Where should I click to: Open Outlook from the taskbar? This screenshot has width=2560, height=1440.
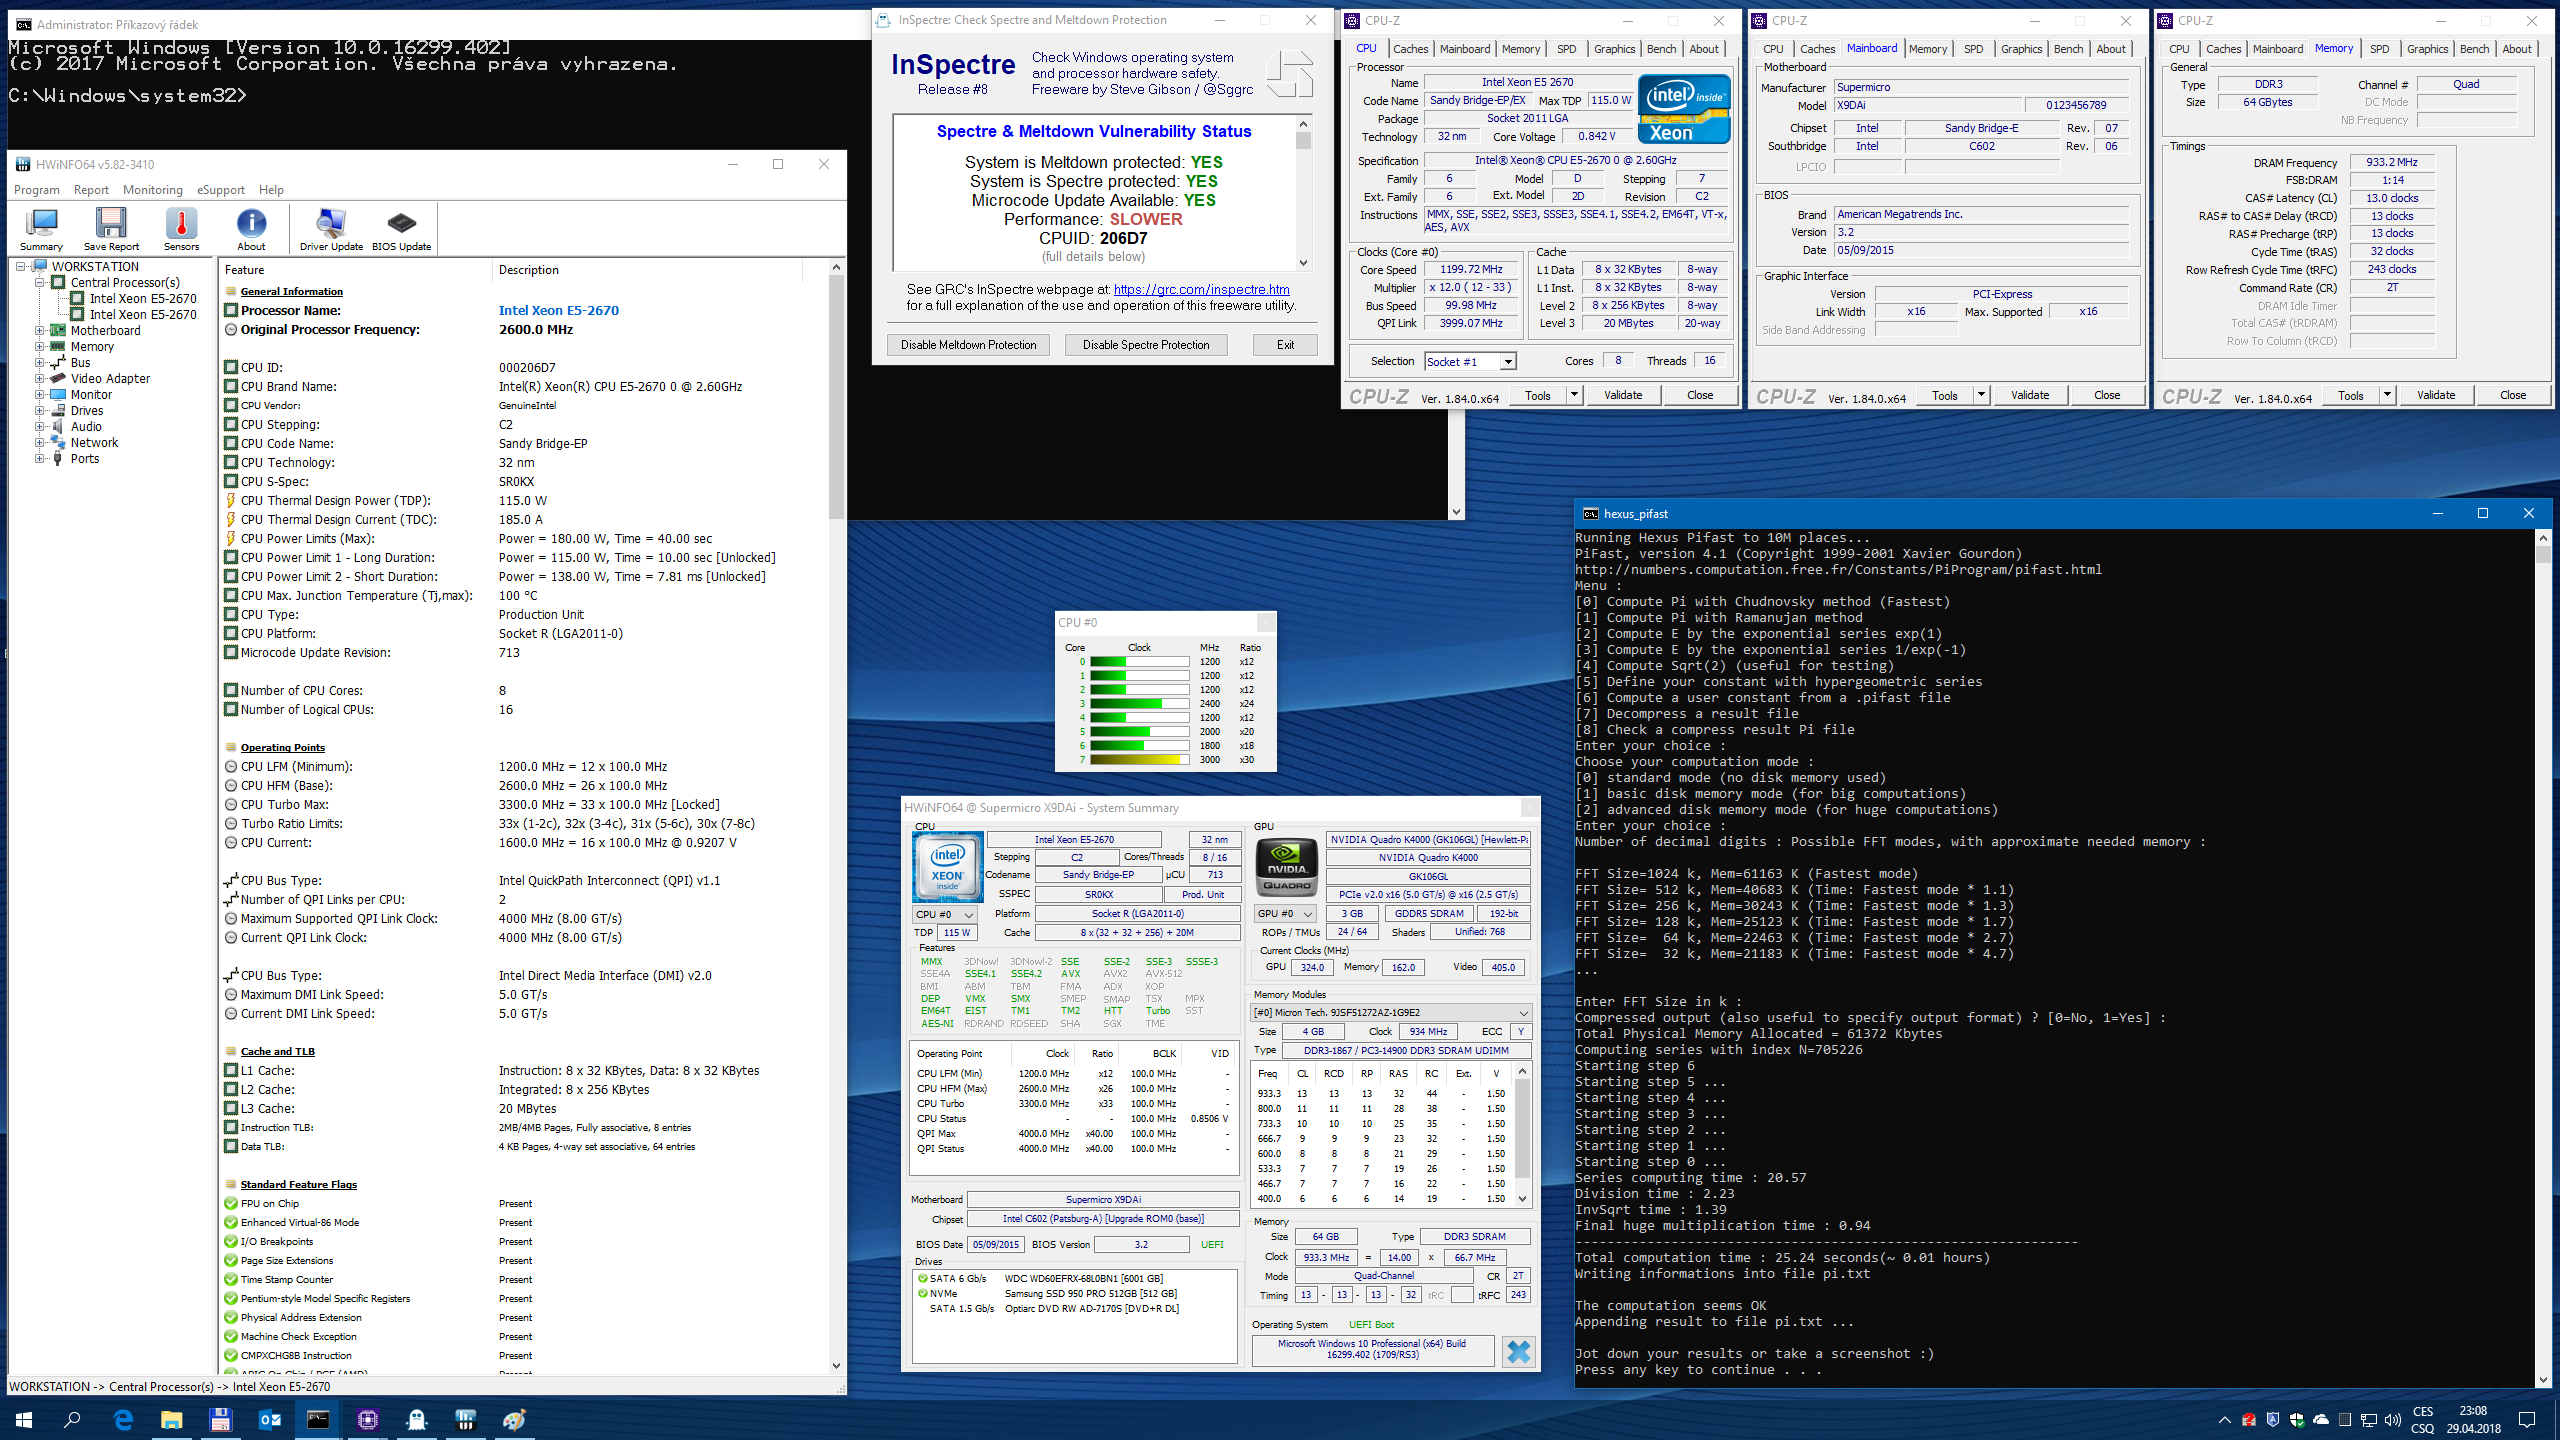point(270,1419)
